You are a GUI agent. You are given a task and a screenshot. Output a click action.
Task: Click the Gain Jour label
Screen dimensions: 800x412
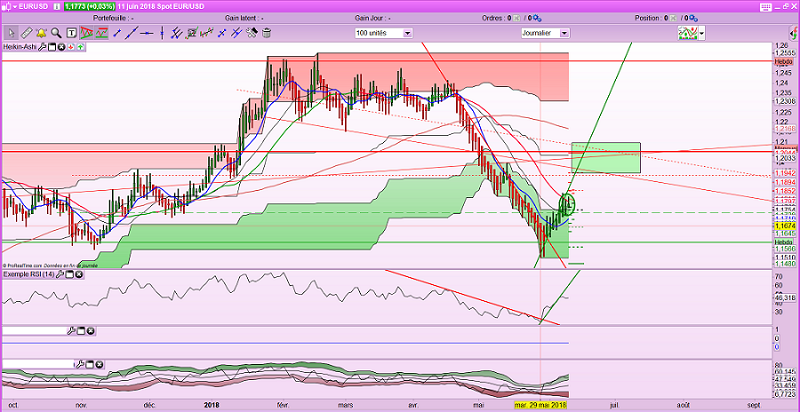[373, 18]
